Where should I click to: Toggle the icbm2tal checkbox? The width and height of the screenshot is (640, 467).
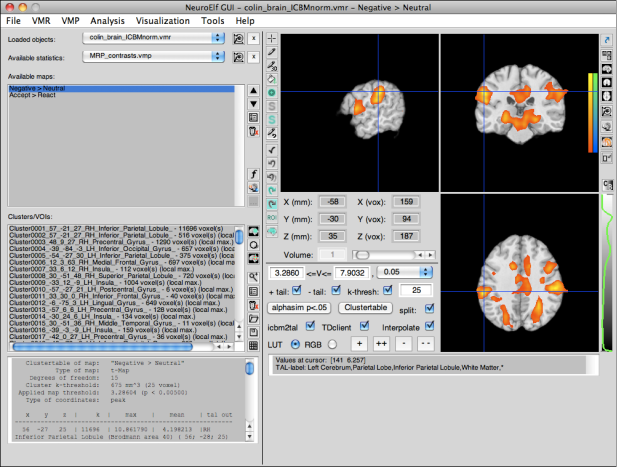(x=310, y=326)
